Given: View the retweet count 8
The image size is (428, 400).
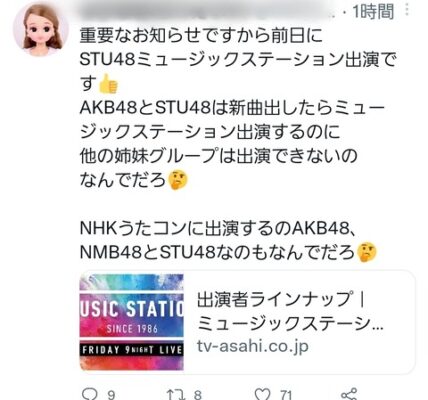Looking at the screenshot, I should pos(198,395).
